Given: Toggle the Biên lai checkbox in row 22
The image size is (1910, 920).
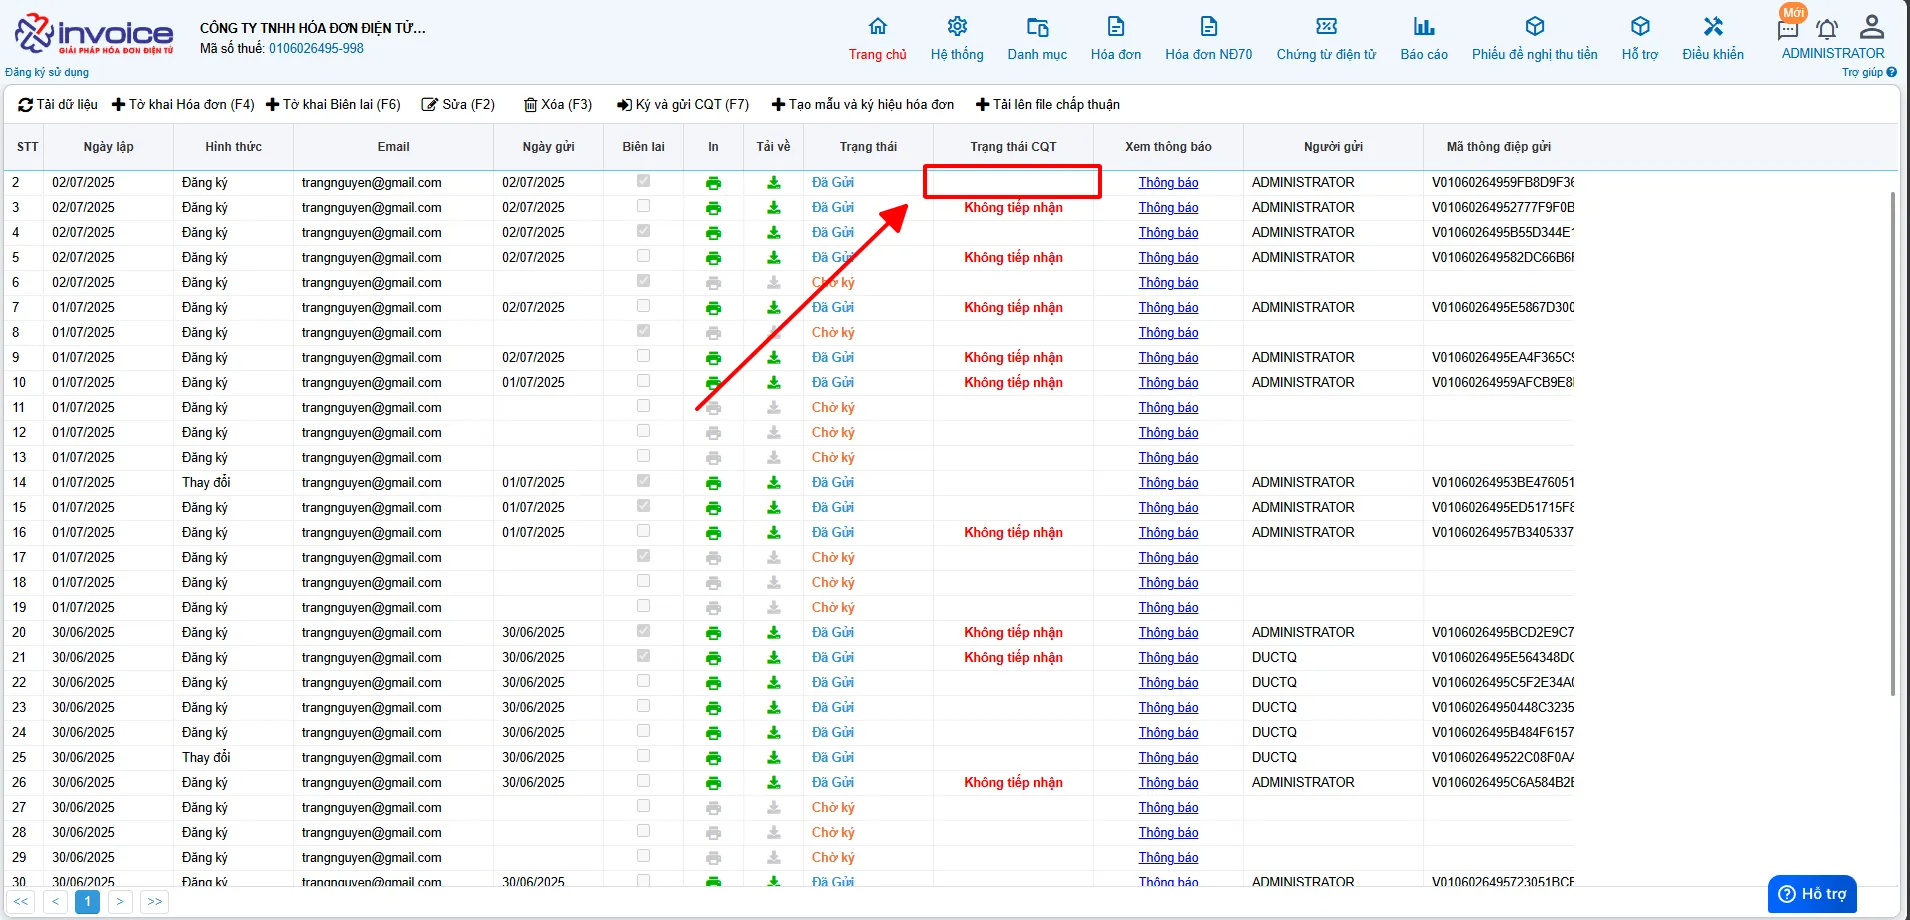Looking at the screenshot, I should click(643, 681).
